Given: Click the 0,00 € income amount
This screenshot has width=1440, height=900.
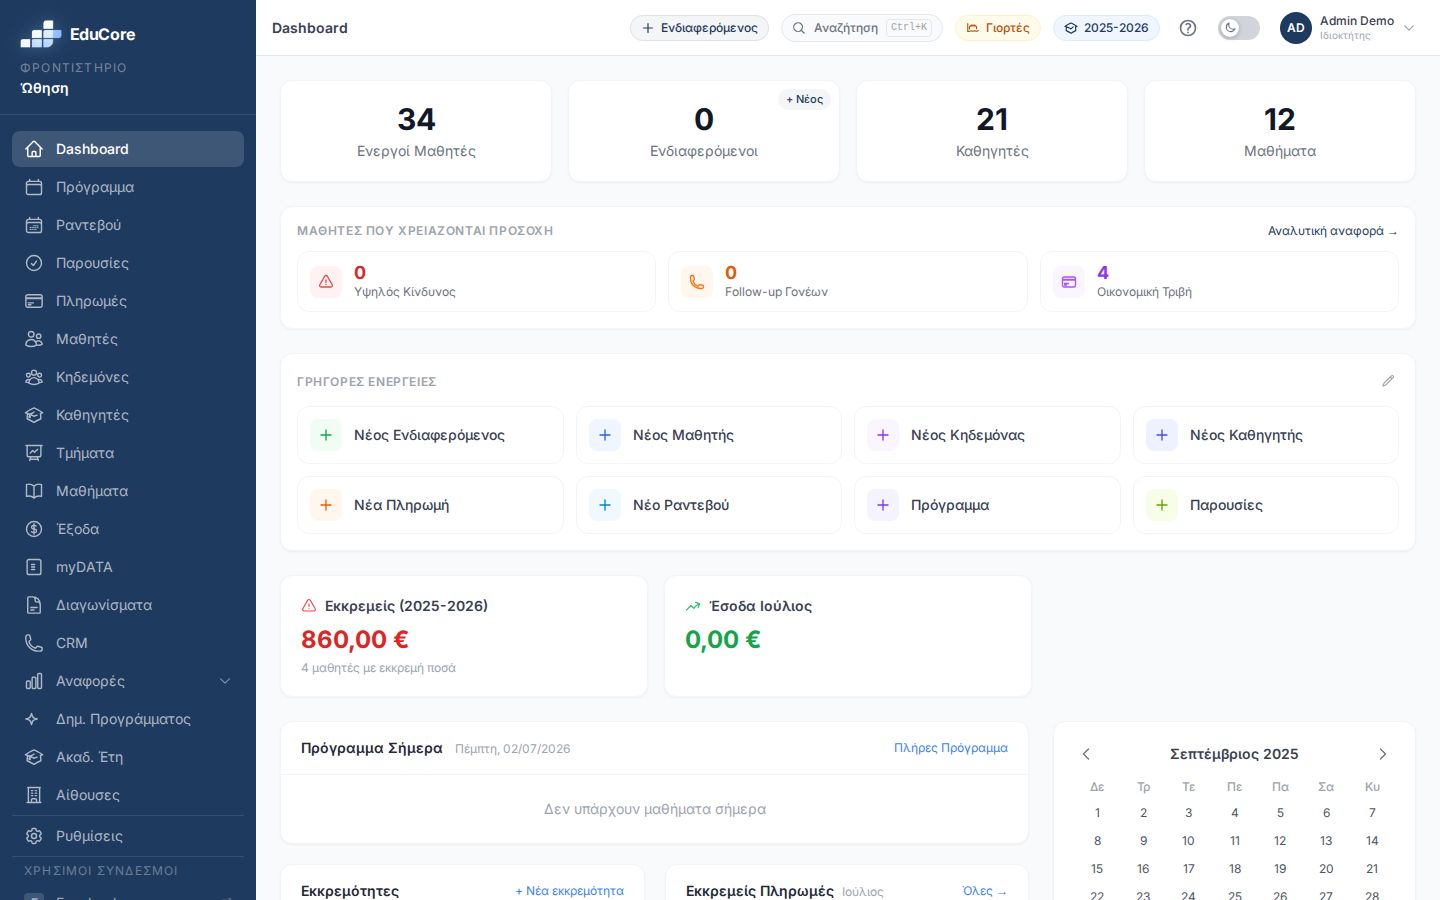Looking at the screenshot, I should [723, 639].
